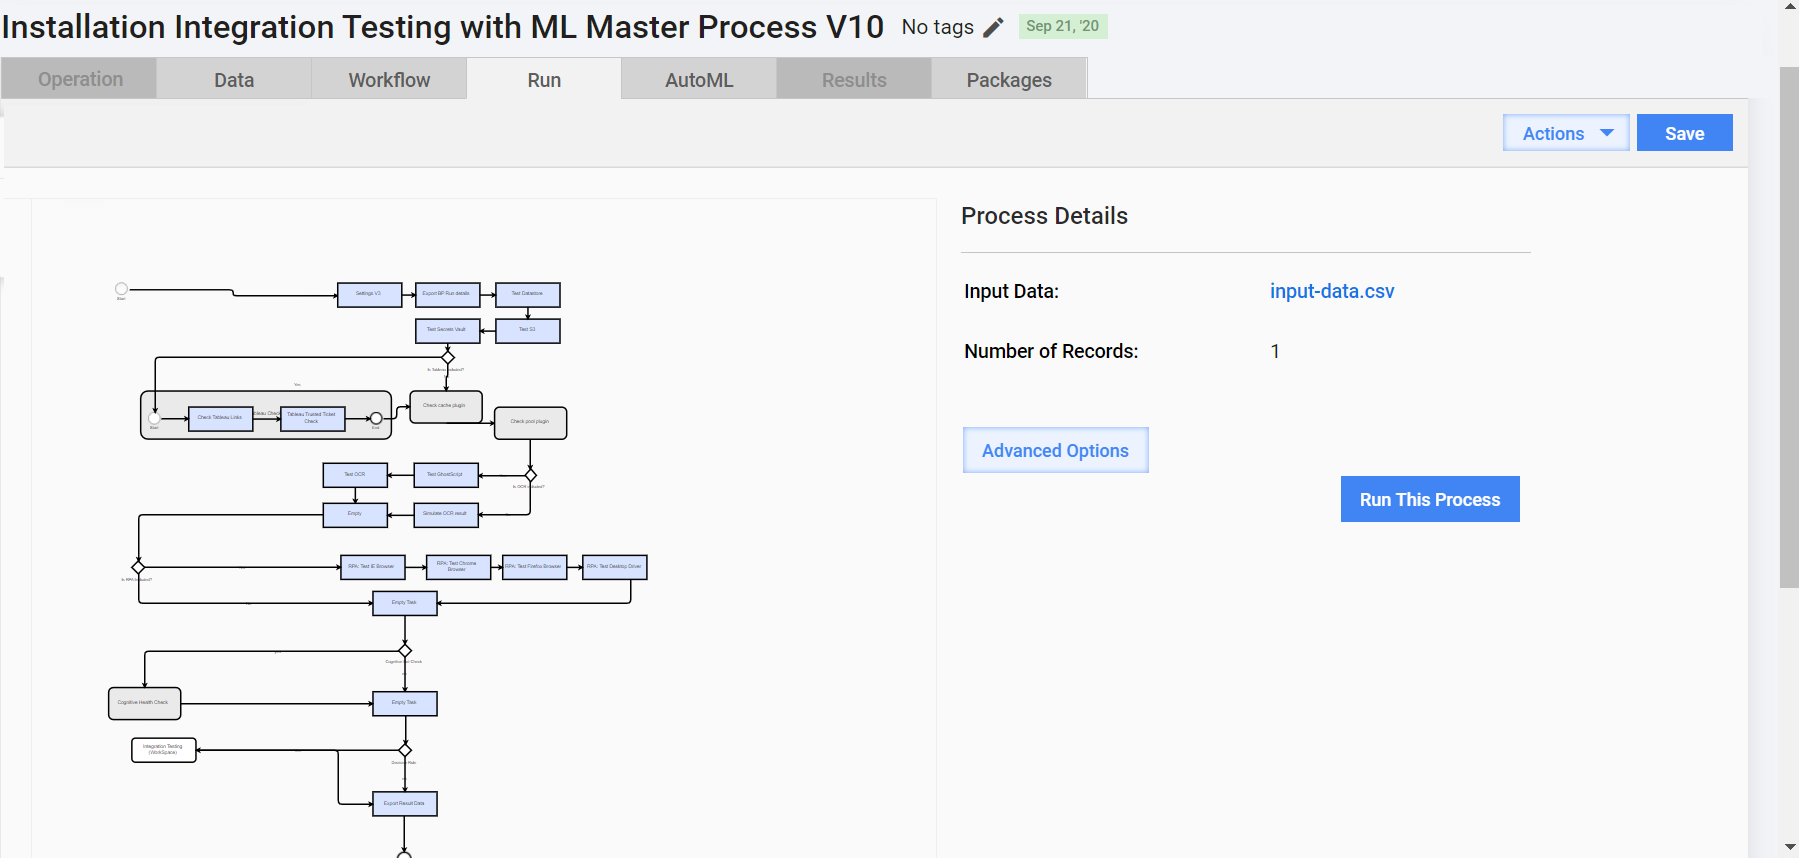1799x858 pixels.
Task: Select the Settings V3 task node
Action: 370,295
